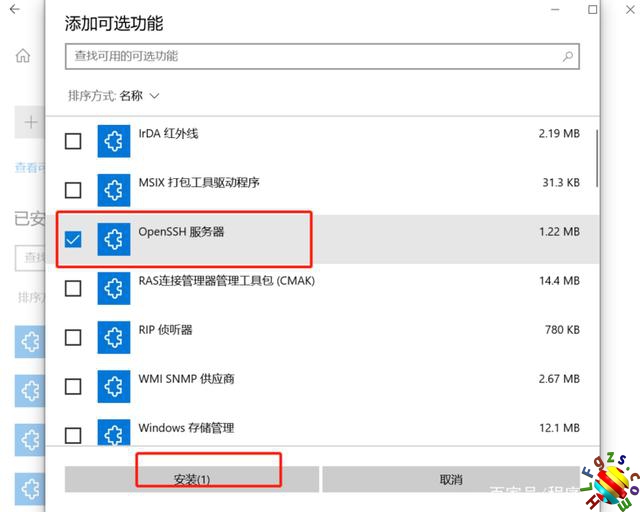The height and width of the screenshot is (512, 640).
Task: Click the Windows 存储管理 feature icon
Action: click(x=114, y=432)
